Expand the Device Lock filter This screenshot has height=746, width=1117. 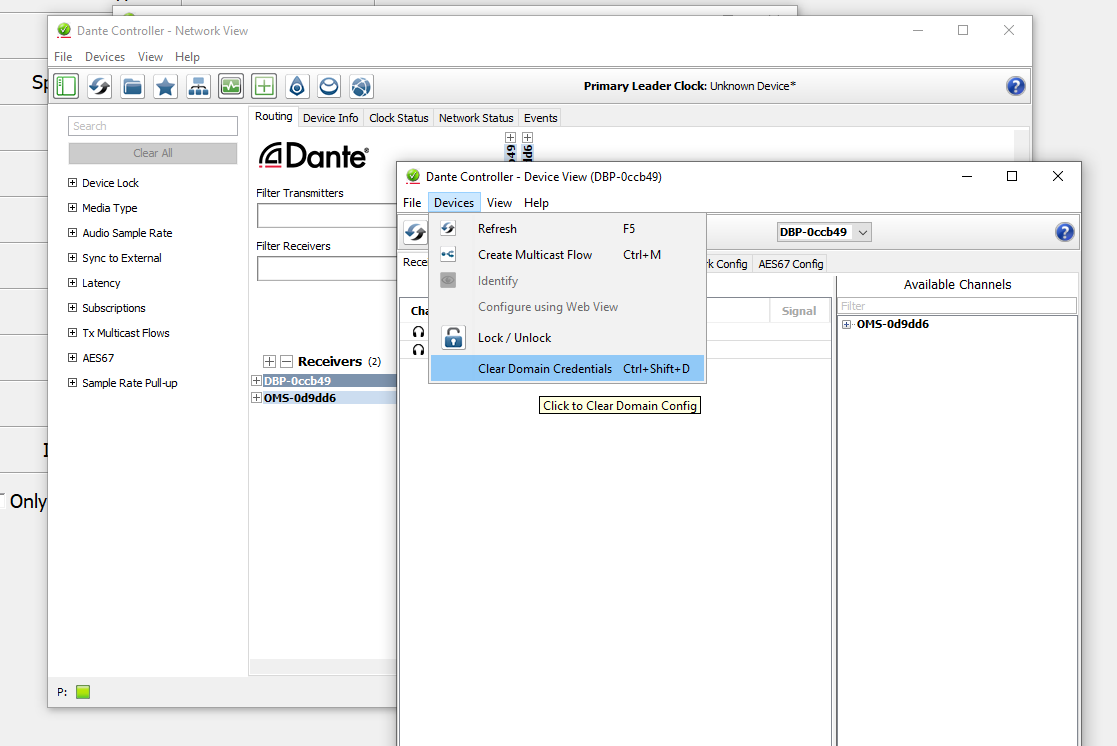[x=72, y=183]
